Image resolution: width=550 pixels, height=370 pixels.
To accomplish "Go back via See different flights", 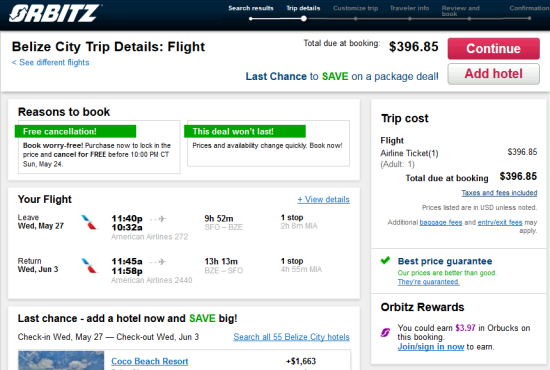I will click(51, 62).
